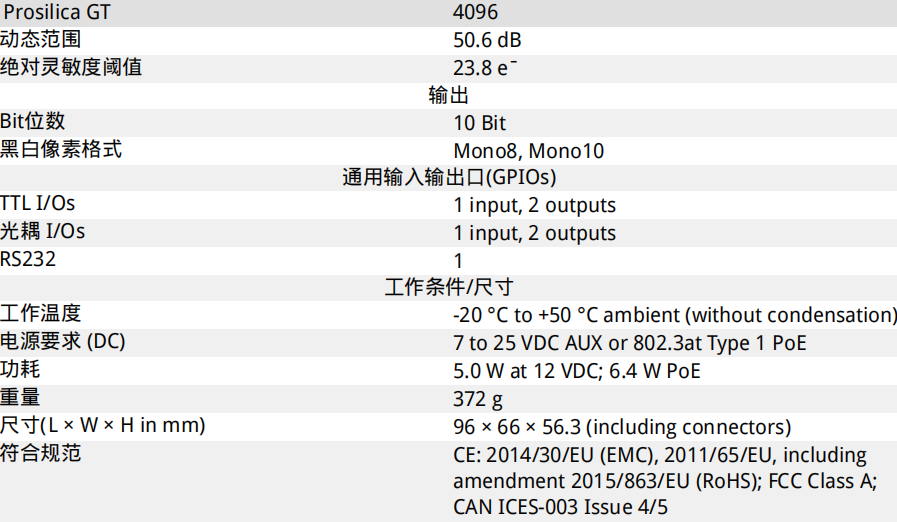Click the 符合规范 row label
897x522 pixels.
click(x=41, y=453)
